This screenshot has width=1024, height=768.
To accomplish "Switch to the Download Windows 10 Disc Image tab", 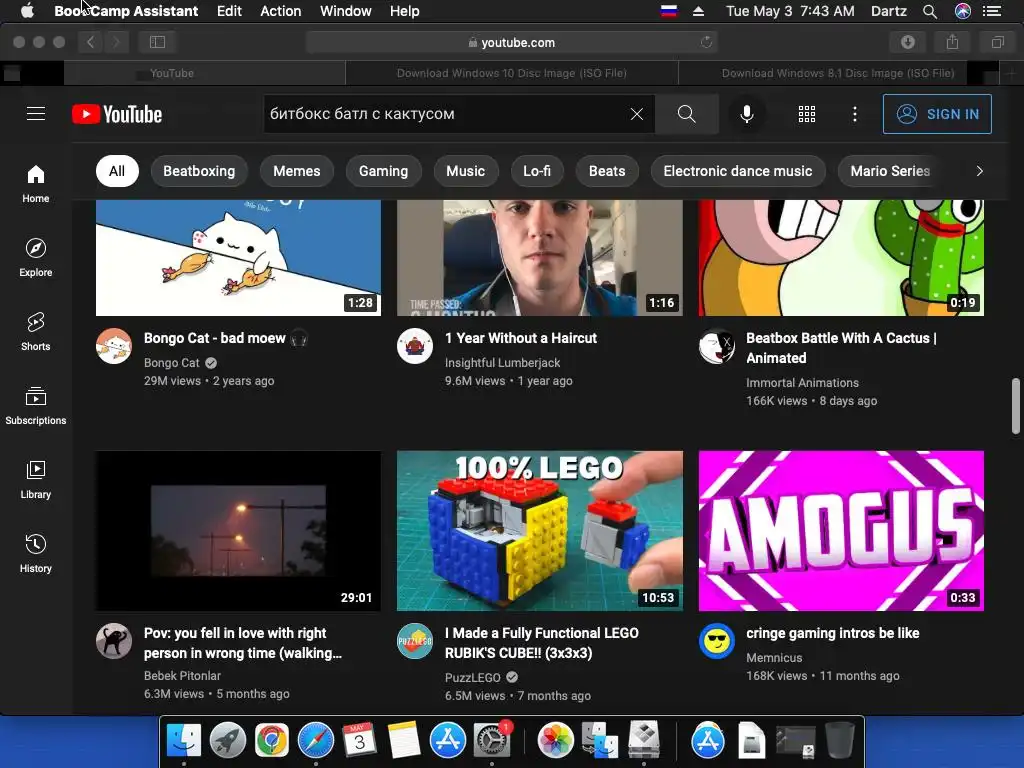I will pyautogui.click(x=512, y=73).
